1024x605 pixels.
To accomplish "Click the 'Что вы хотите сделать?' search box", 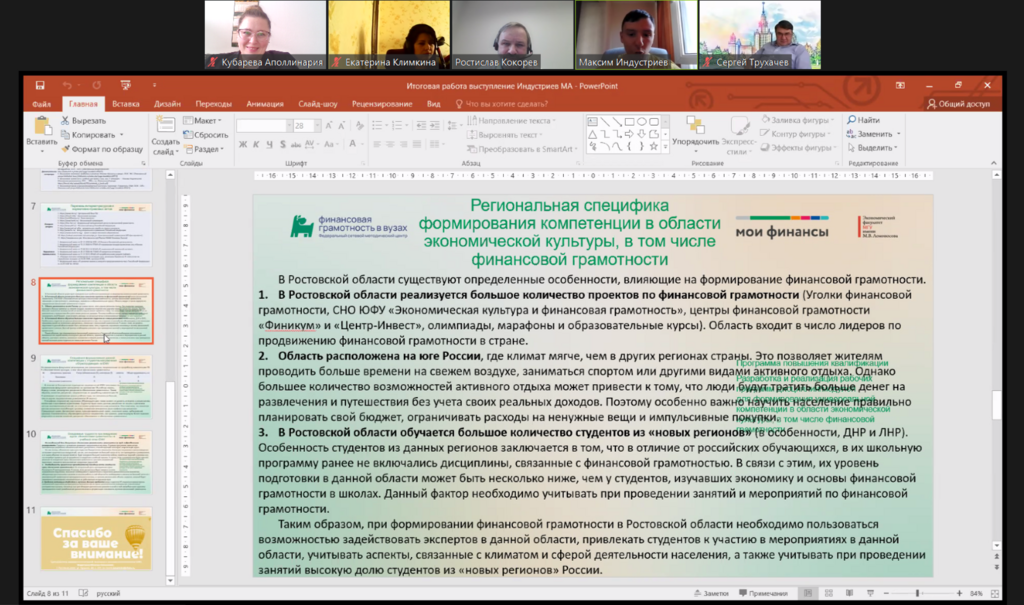I will 502,104.
